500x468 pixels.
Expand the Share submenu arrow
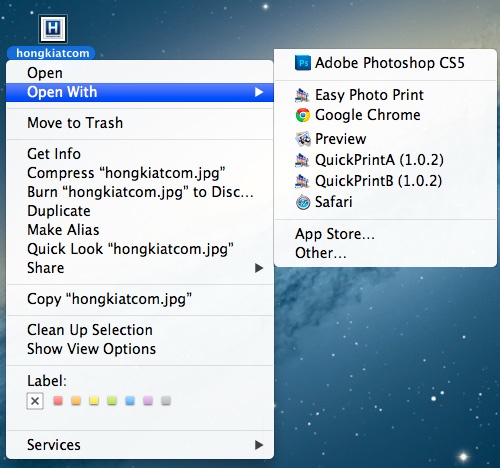(259, 268)
